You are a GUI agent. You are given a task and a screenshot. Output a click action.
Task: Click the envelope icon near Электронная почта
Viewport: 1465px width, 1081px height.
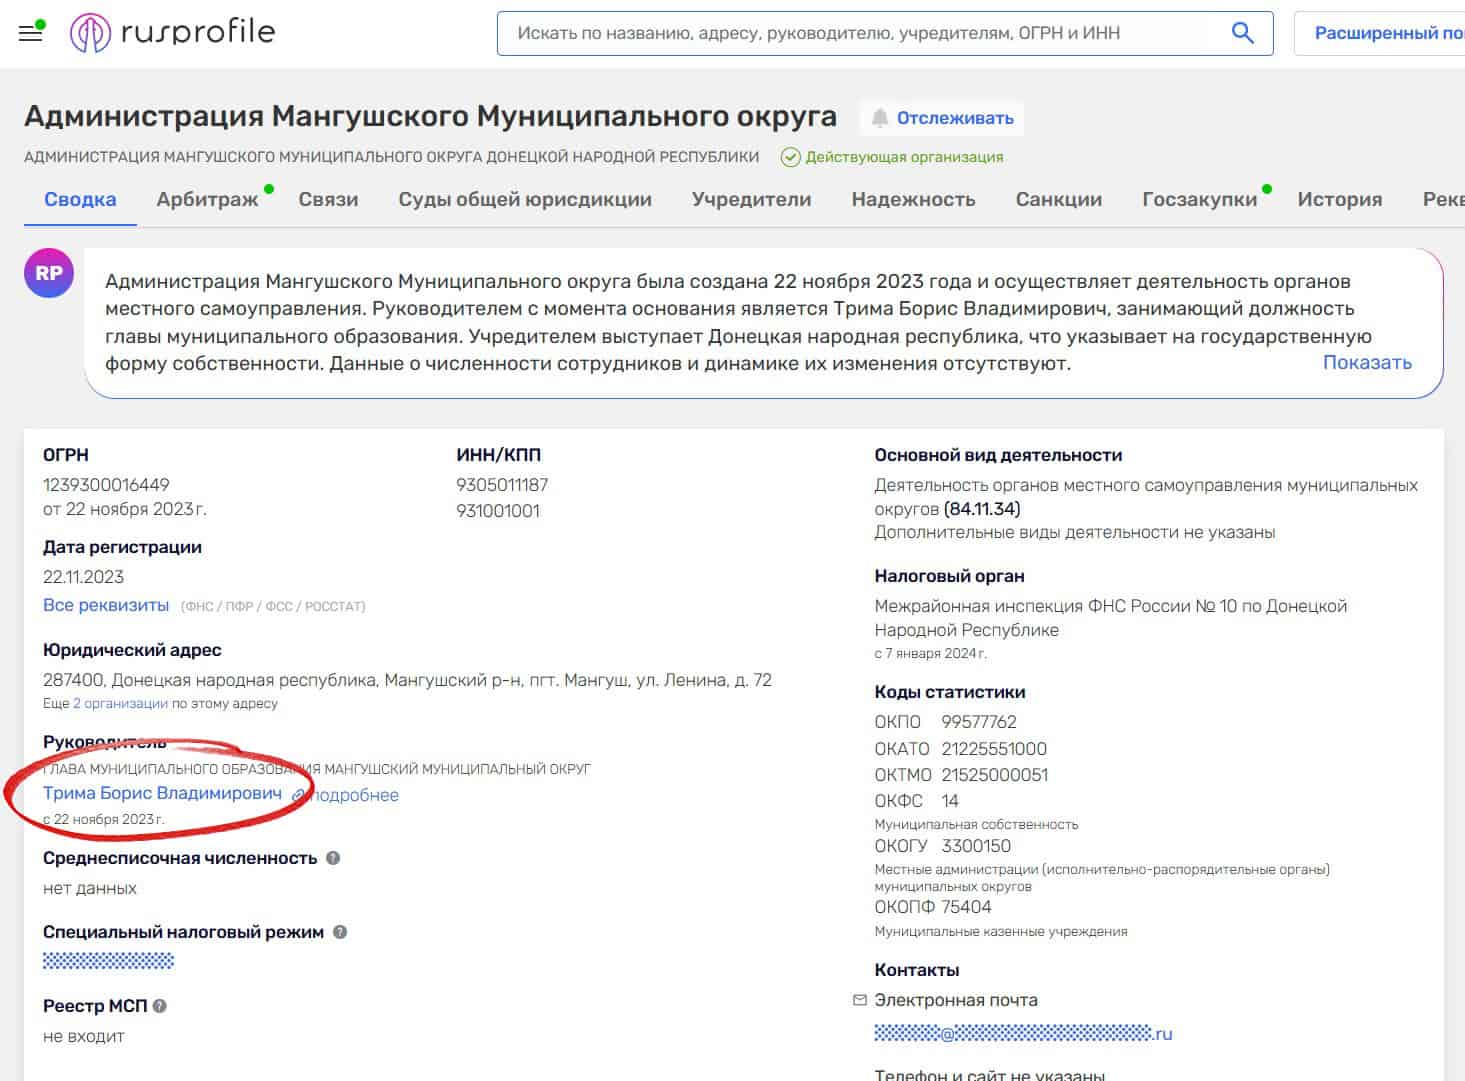pos(860,1000)
